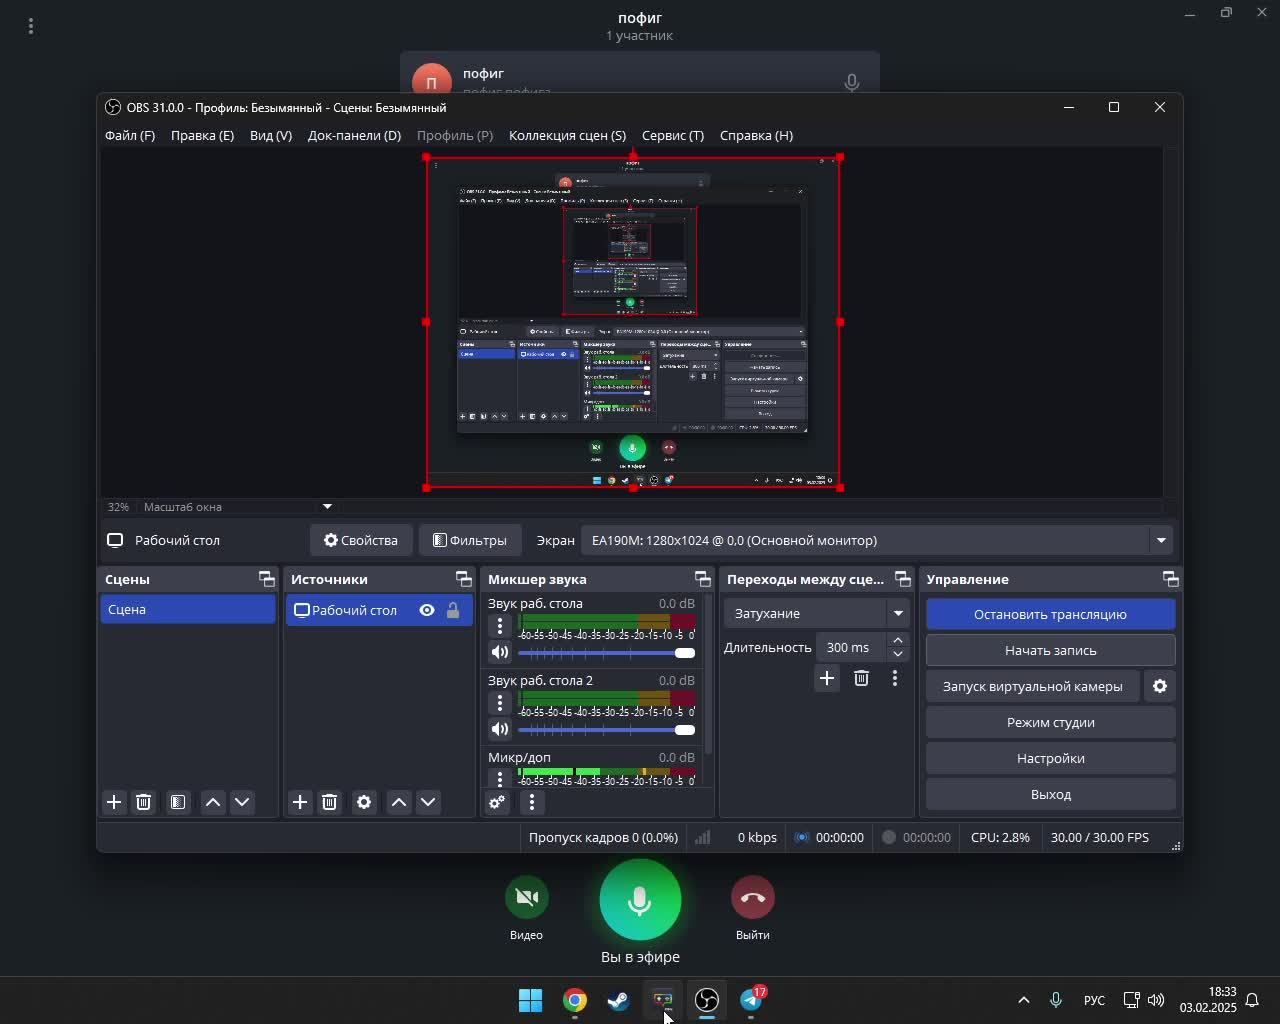Add a new scene with plus icon
1280x1024 pixels.
pyautogui.click(x=114, y=802)
